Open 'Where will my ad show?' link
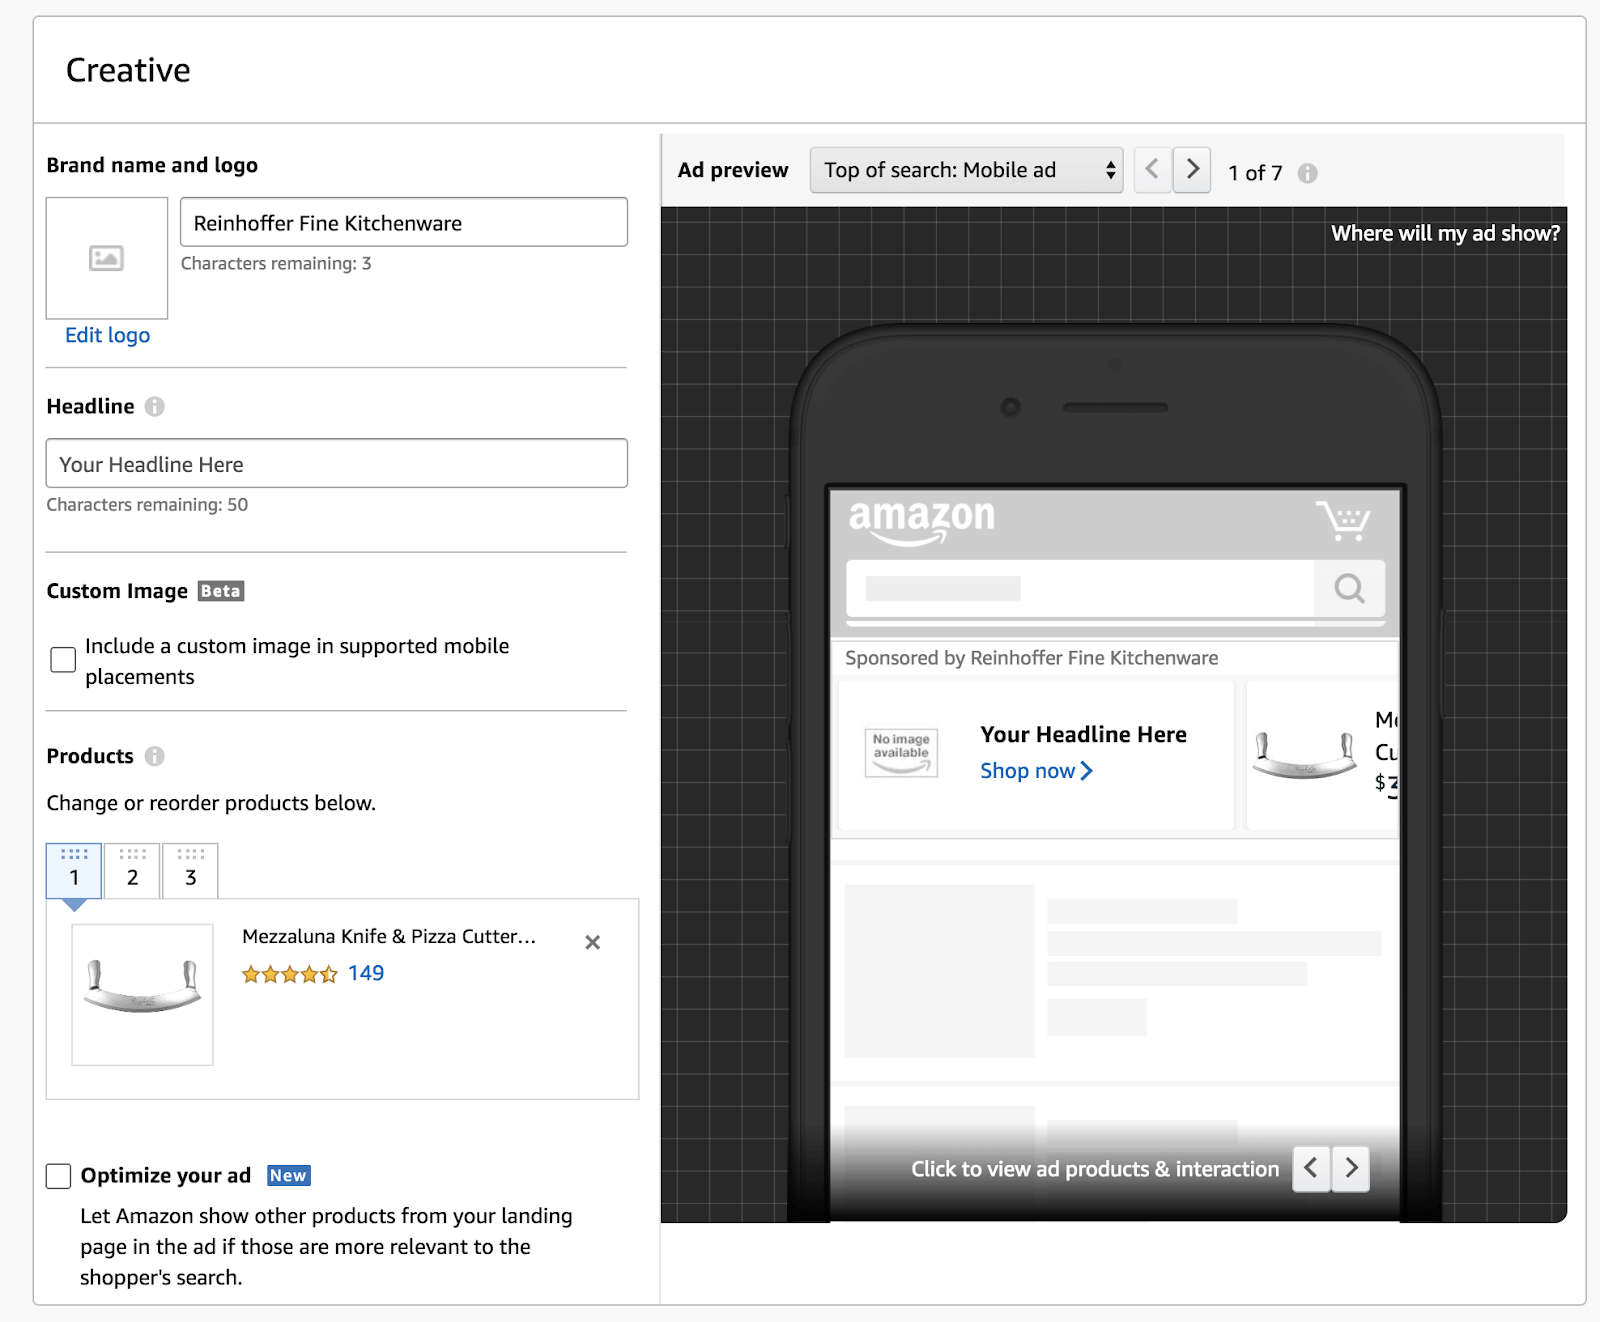The width and height of the screenshot is (1600, 1322). click(1444, 233)
